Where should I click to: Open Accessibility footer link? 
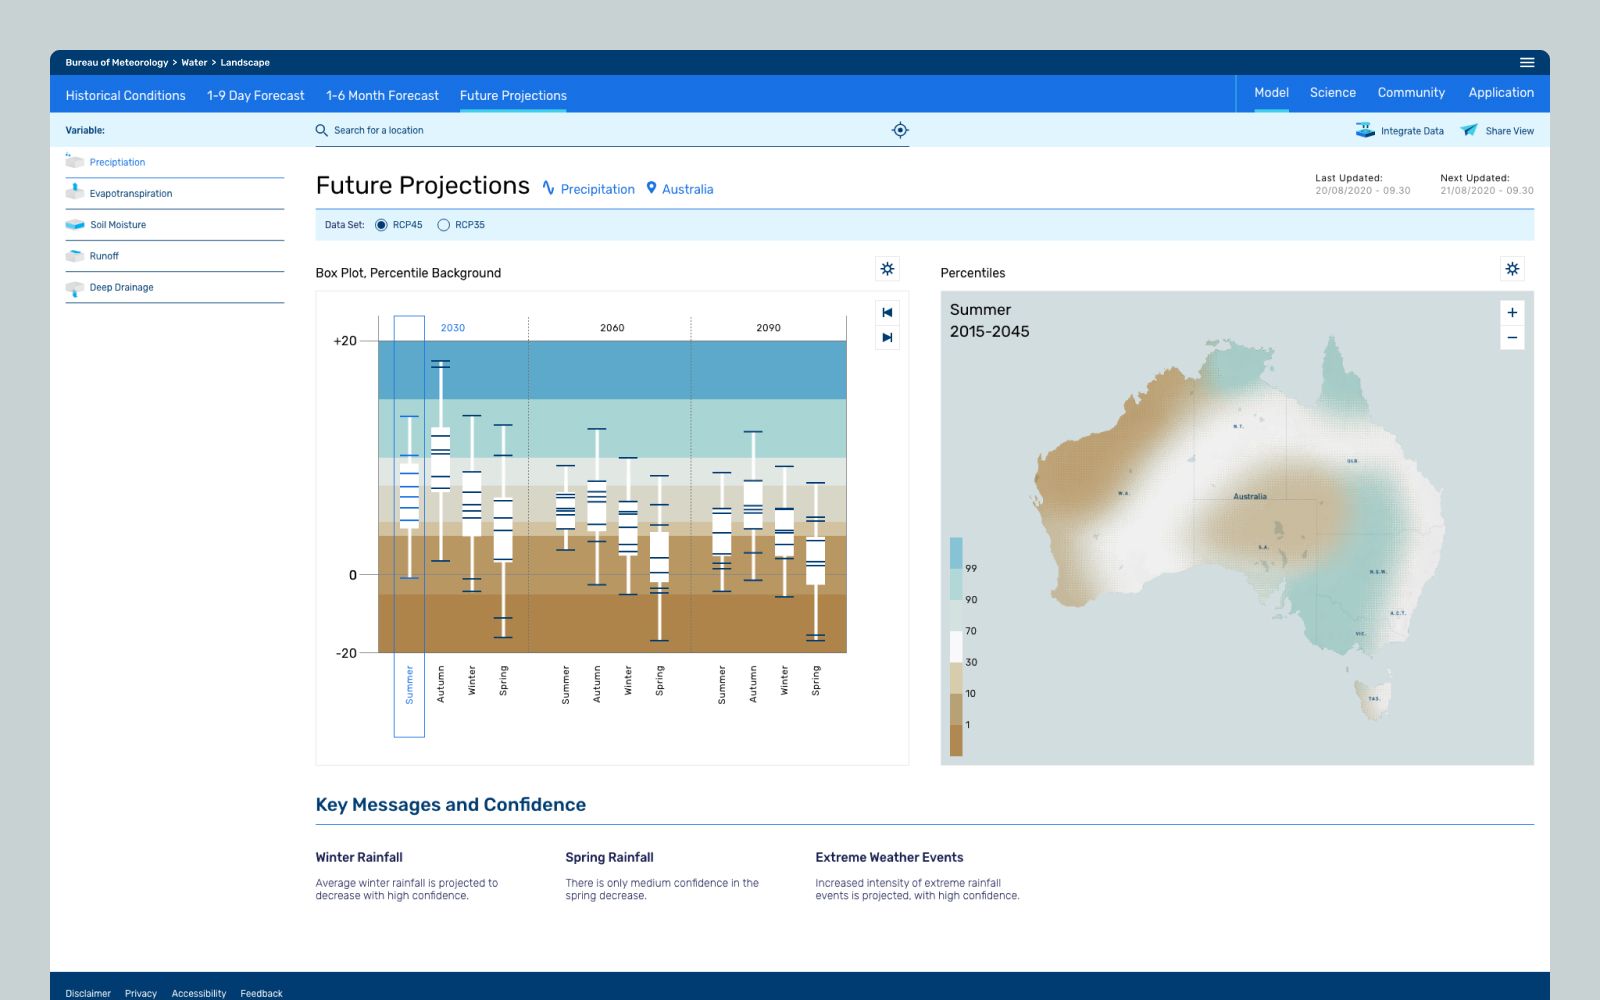199,993
